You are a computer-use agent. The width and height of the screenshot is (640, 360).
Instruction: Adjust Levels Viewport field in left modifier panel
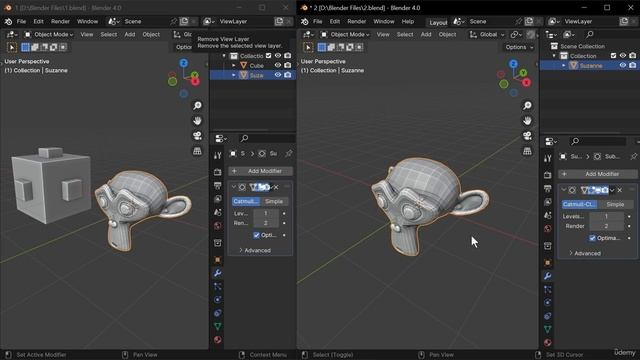pos(266,213)
